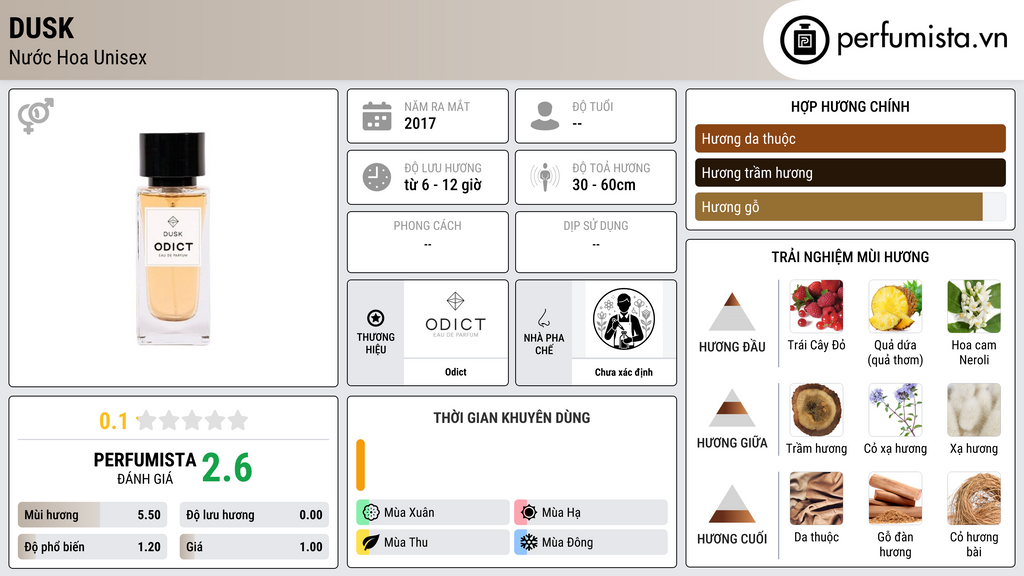Click the Mùa Xuân flower icon
Screen dimensions: 1024x576
(x=371, y=512)
